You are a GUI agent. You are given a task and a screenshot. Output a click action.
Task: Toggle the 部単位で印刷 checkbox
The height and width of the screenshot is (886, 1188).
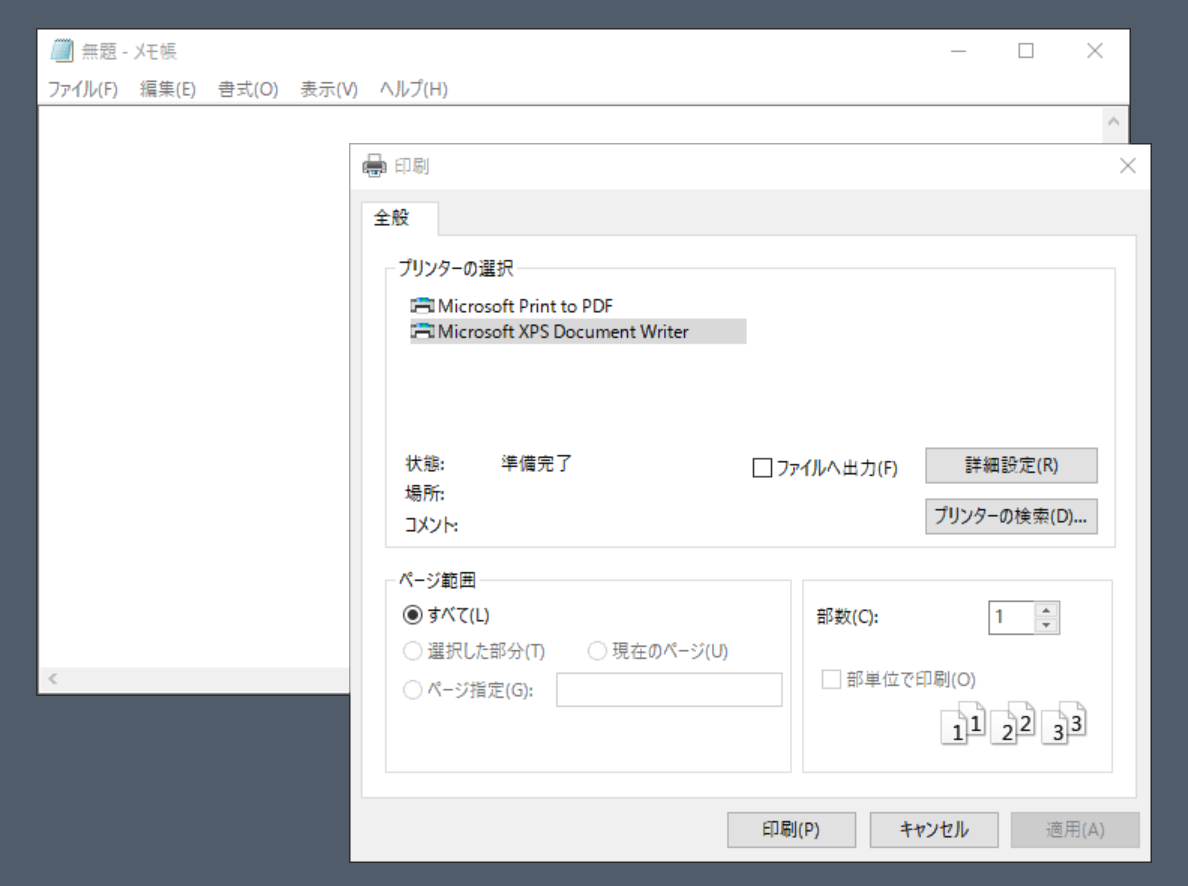click(831, 680)
